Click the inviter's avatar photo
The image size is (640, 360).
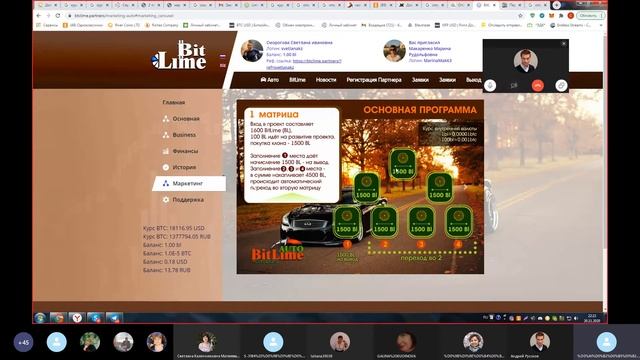[394, 51]
